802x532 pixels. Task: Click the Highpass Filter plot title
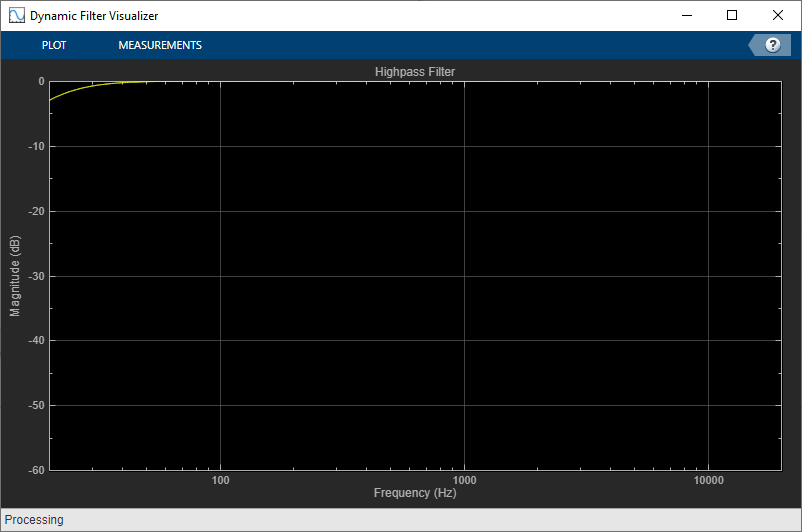click(x=415, y=72)
